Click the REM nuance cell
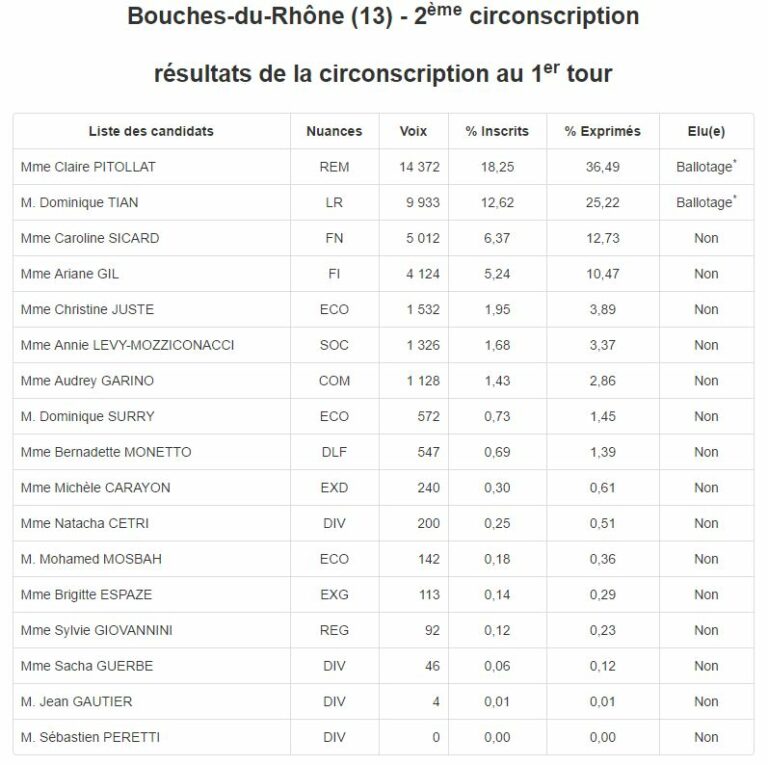 point(334,167)
